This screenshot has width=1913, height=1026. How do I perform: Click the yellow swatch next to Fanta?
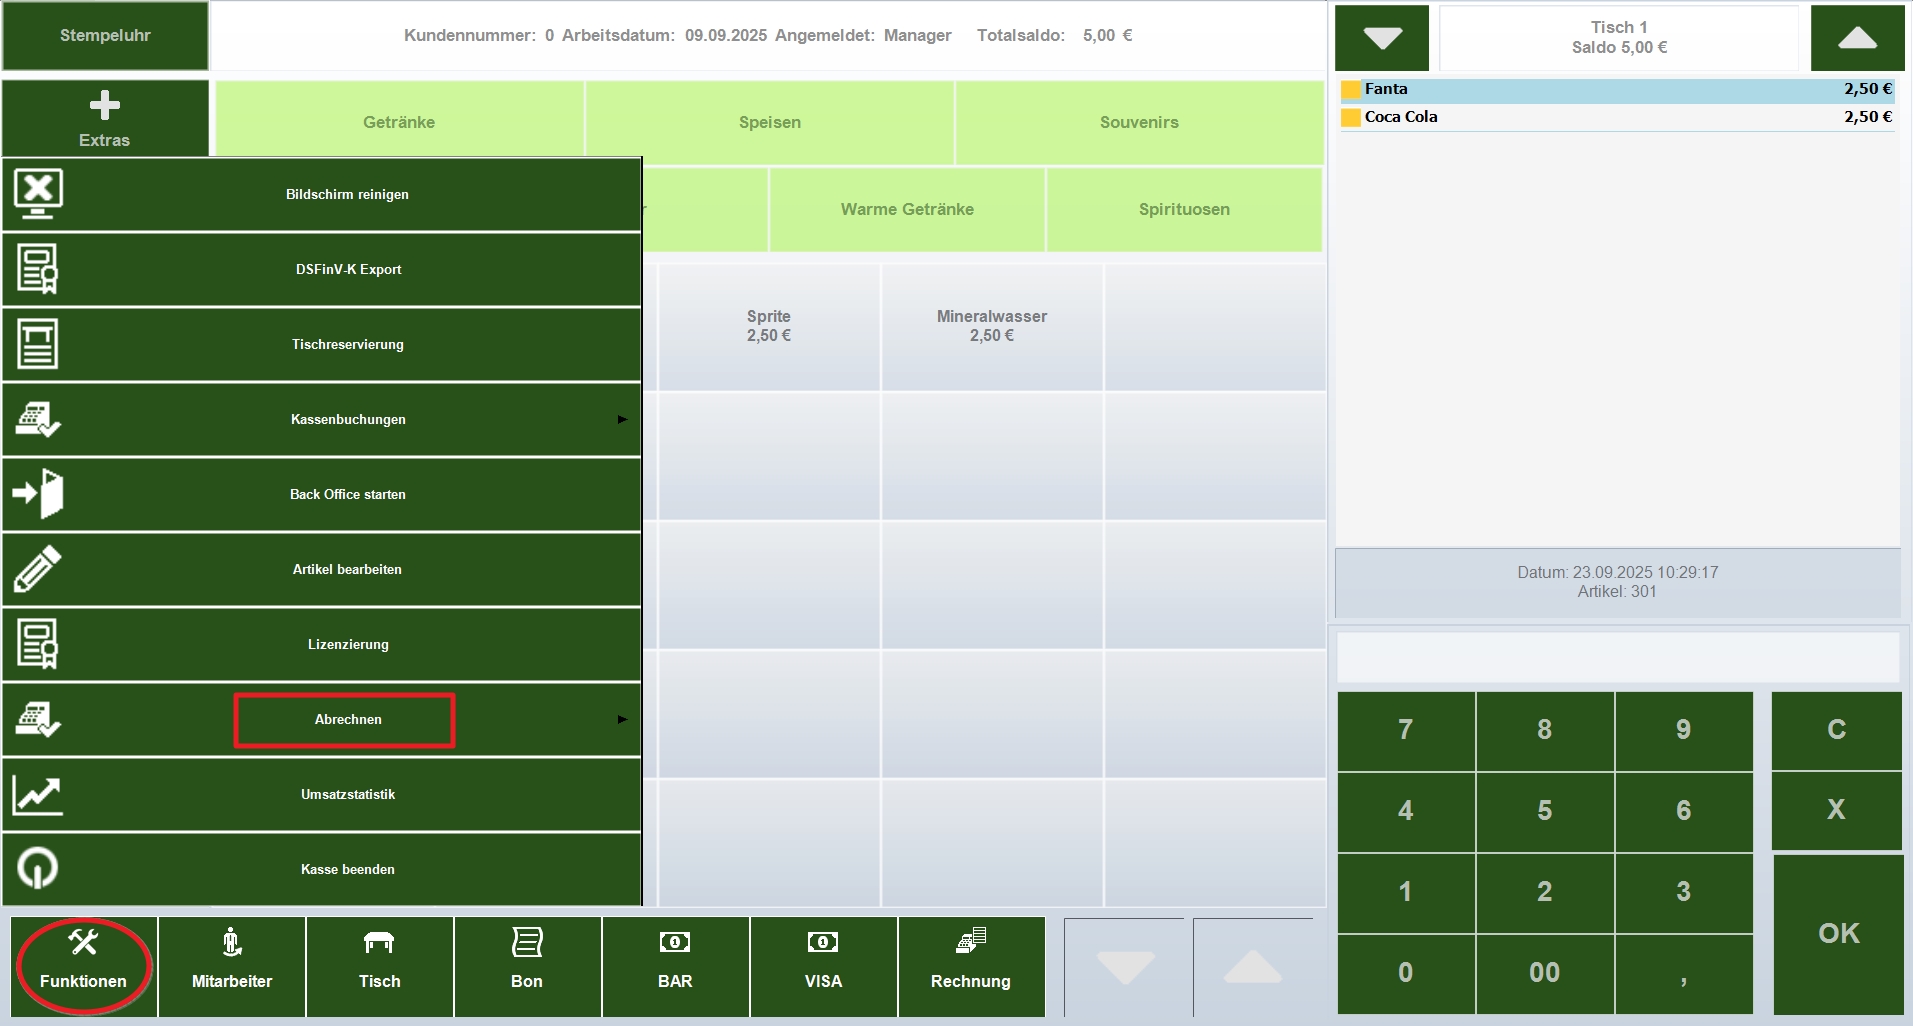tap(1351, 89)
